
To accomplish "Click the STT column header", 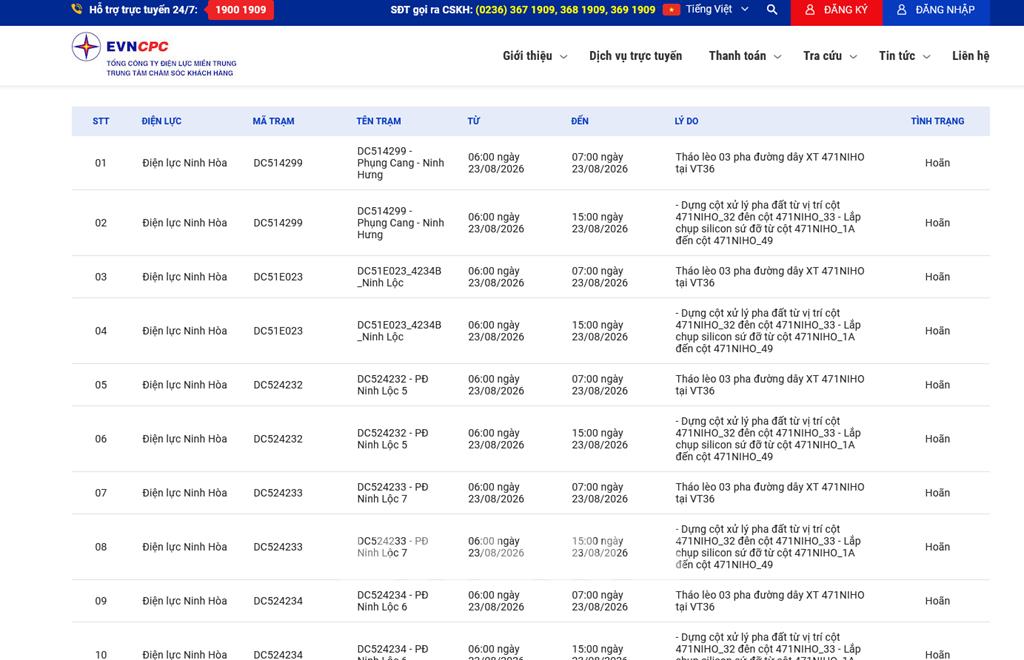I will click(x=101, y=121).
